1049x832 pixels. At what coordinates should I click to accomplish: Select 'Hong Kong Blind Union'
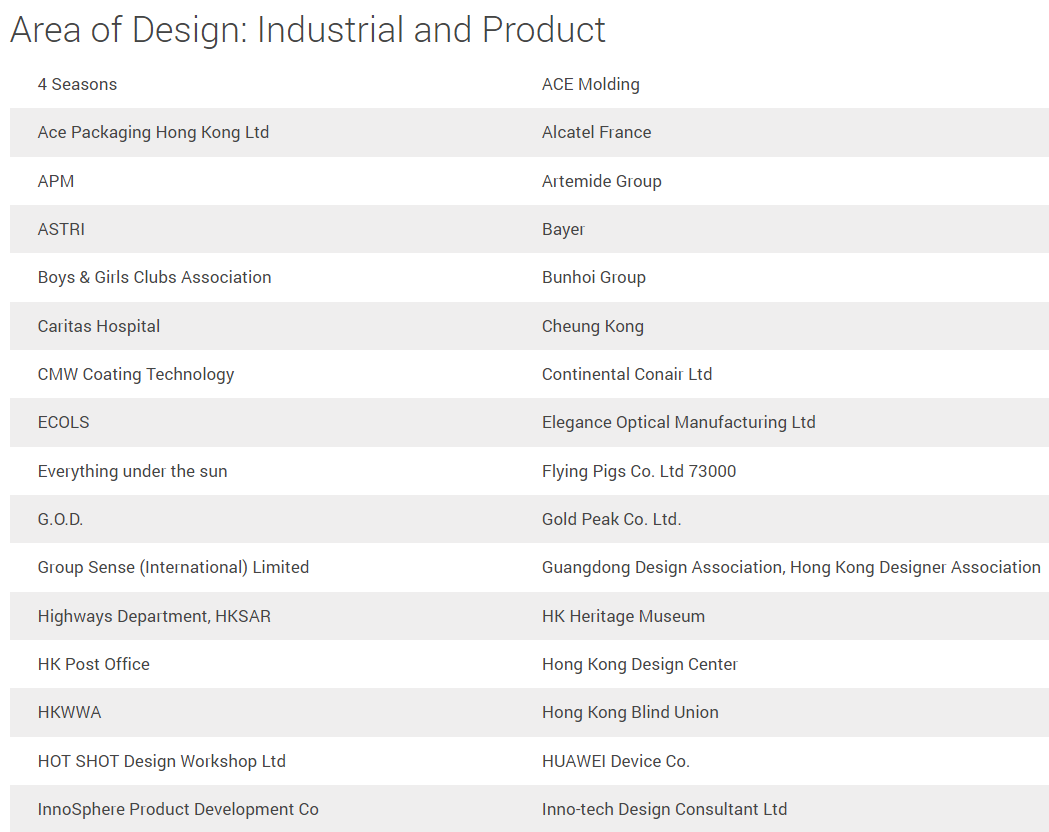coord(630,713)
